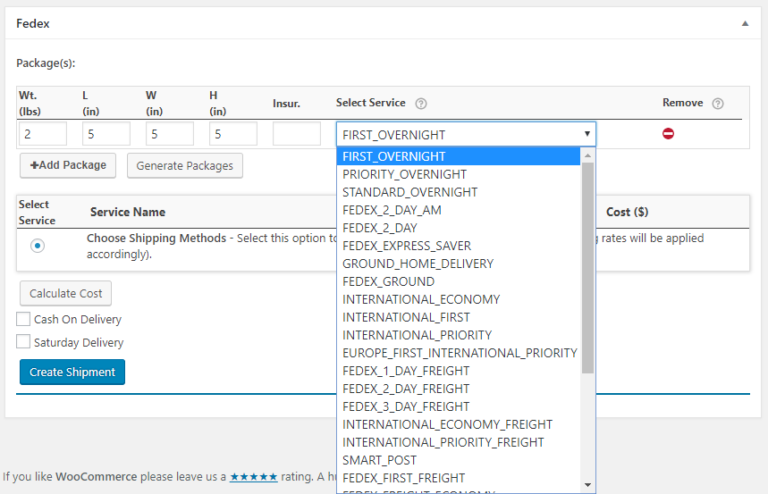Click the dropdown list scroll up arrow
768x494 pixels.
(588, 156)
